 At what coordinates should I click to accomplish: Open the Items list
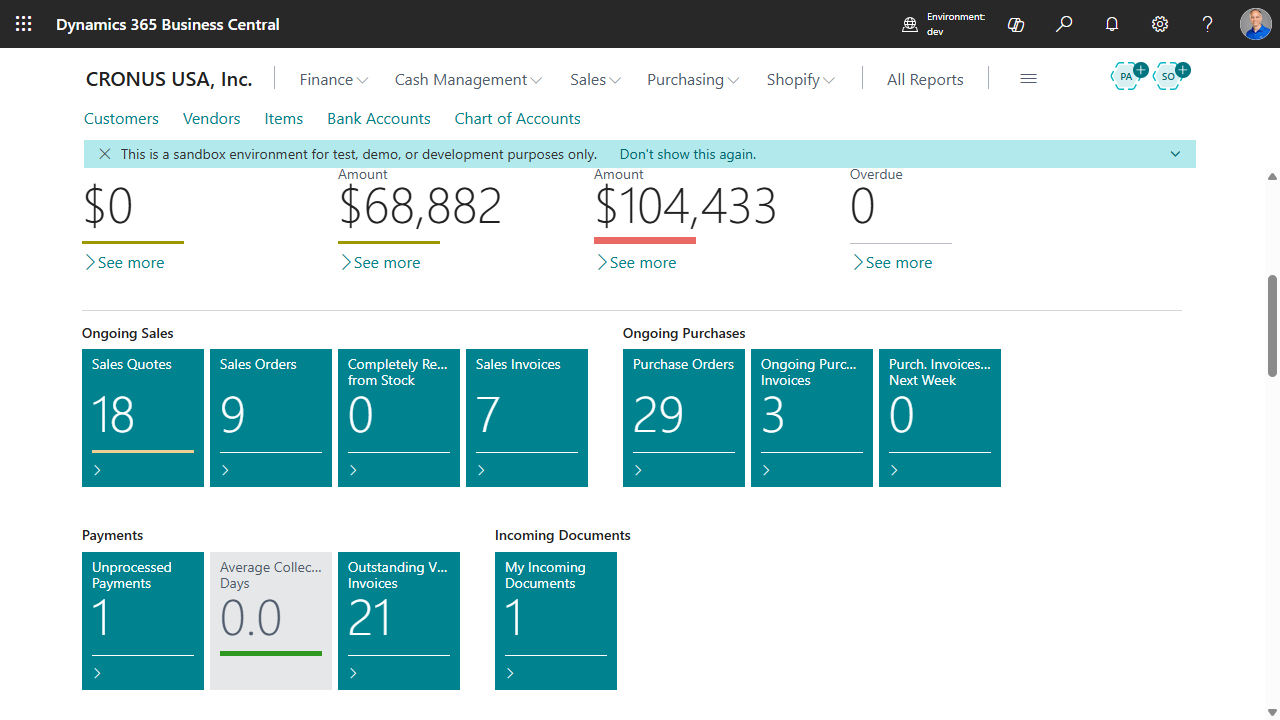(x=284, y=119)
